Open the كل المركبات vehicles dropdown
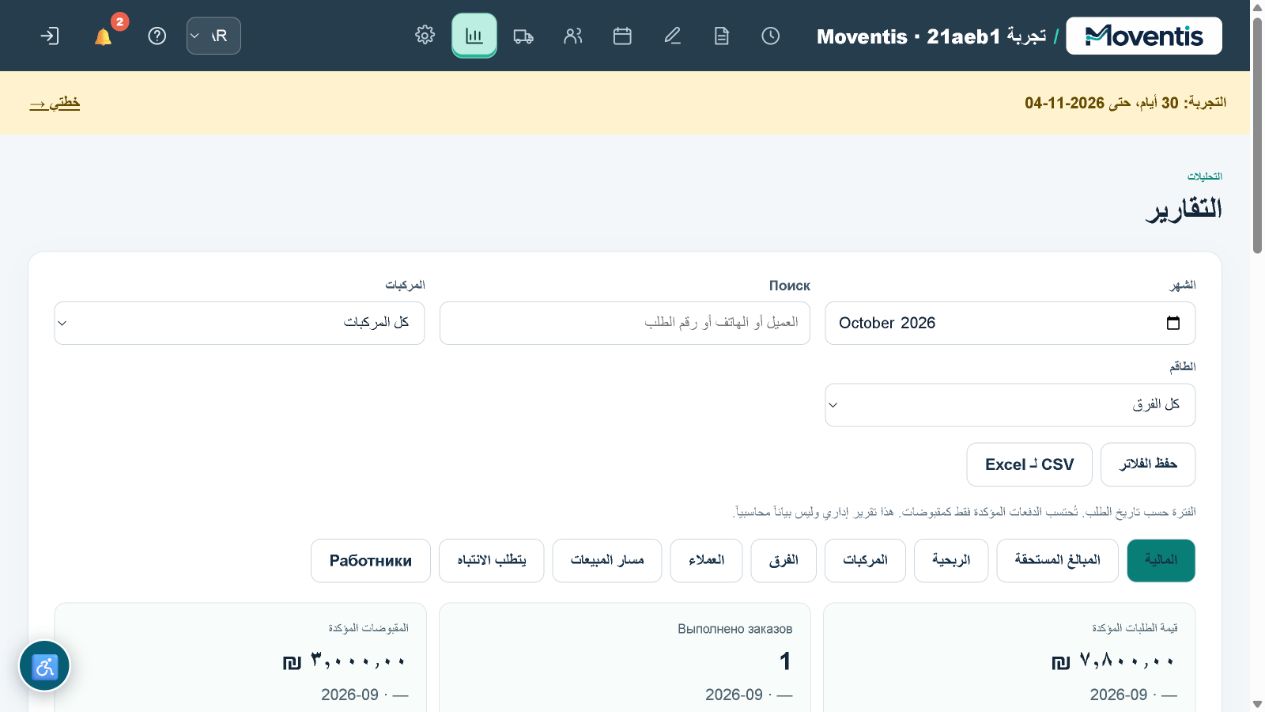This screenshot has width=1265, height=712. tap(239, 323)
